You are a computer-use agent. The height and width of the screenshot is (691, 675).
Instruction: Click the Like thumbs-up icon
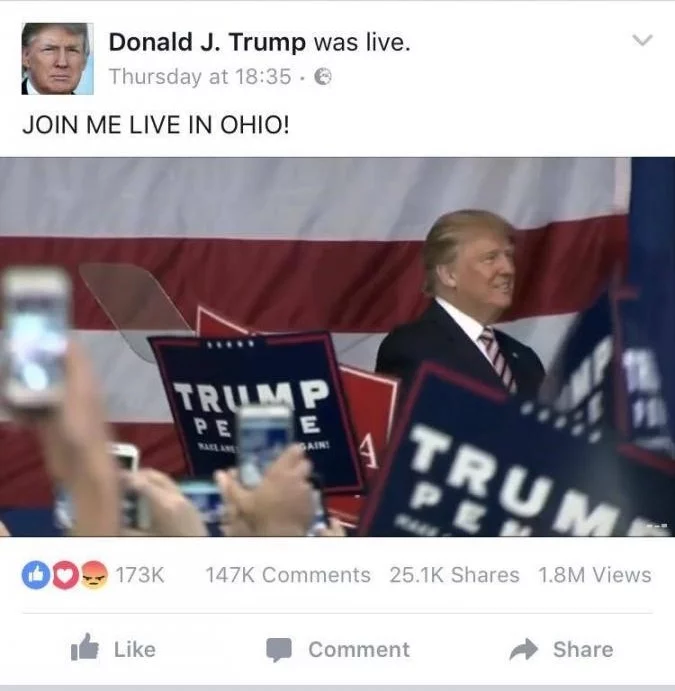[85, 647]
